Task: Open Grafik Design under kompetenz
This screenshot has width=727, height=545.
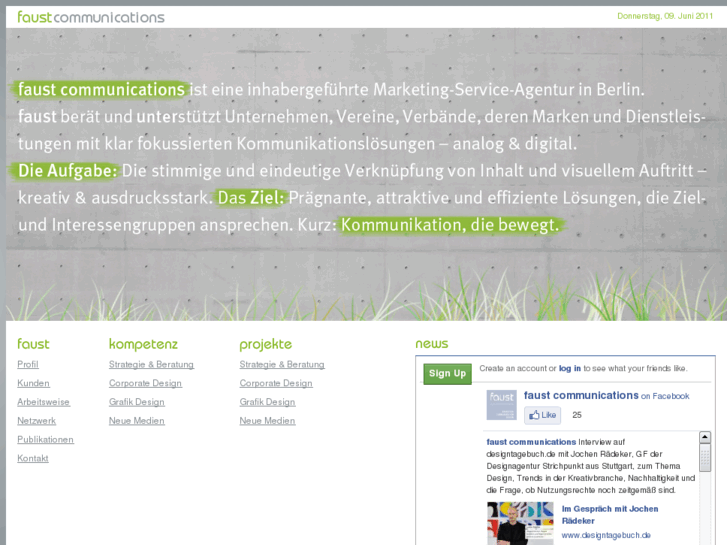Action: click(x=137, y=402)
